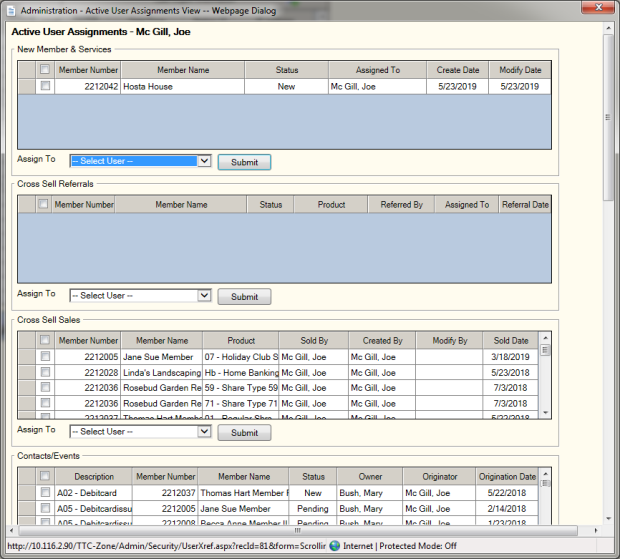Click the Cross Sell Sales scrollbar up arrow

point(545,338)
